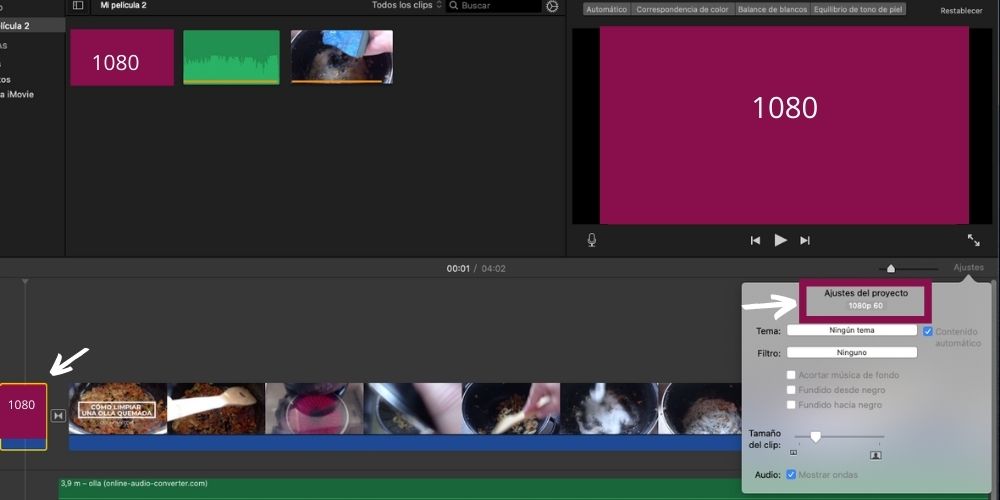Select the green audio clip thumbnail
The height and width of the screenshot is (500, 1000).
231,56
